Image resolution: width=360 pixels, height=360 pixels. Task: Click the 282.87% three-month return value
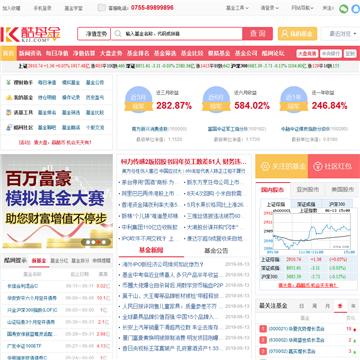pos(174,106)
